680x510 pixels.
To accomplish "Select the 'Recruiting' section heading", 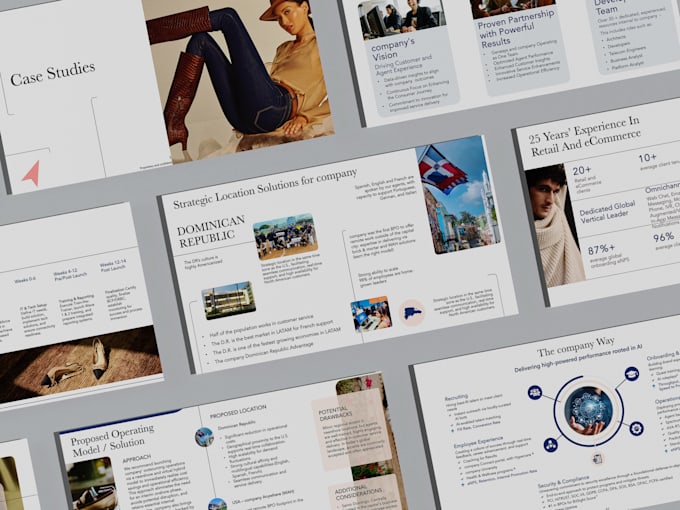I will coord(456,397).
